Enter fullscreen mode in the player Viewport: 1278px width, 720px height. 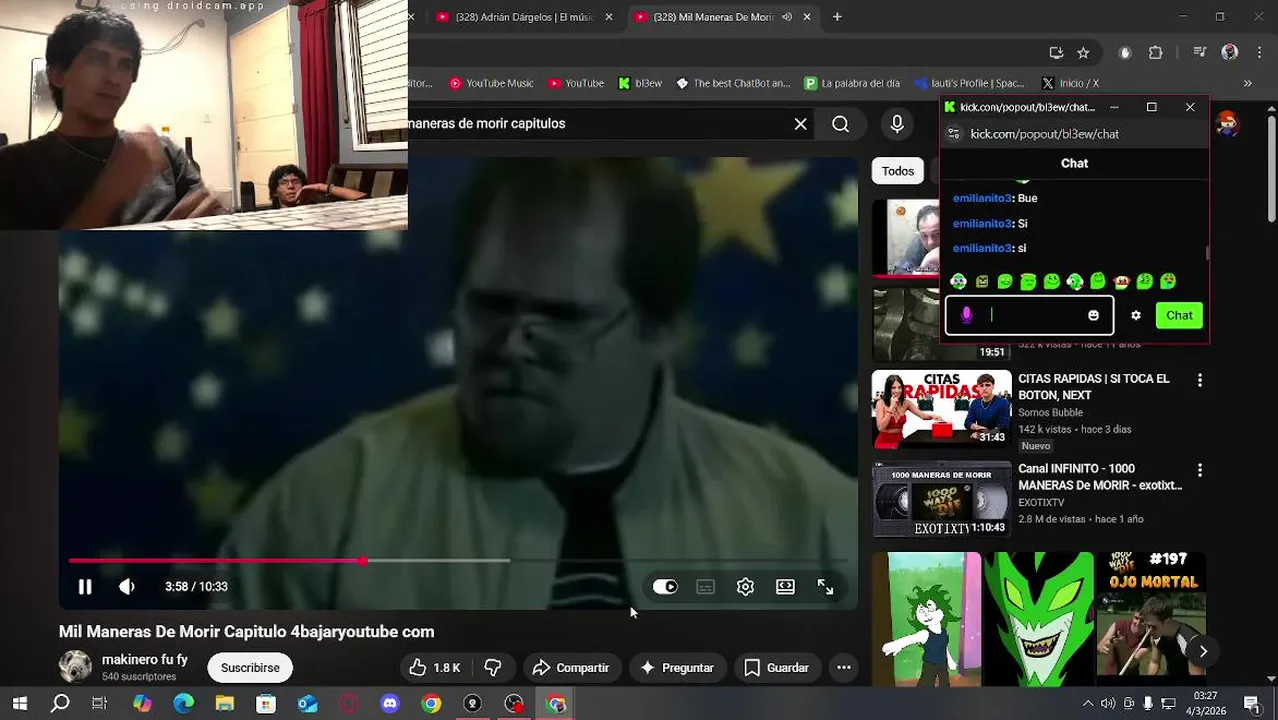(x=825, y=587)
